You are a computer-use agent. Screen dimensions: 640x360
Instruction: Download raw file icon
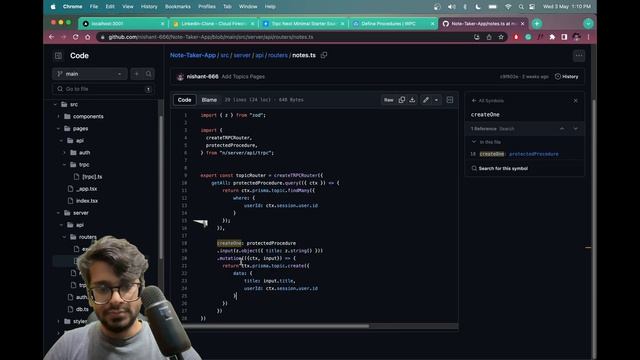[x=412, y=100]
